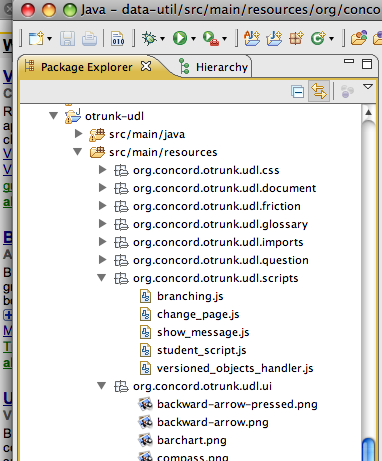Select org.concord.otrunk.udl.document package
Image resolution: width=382 pixels, height=461 pixels.
pyautogui.click(x=224, y=188)
